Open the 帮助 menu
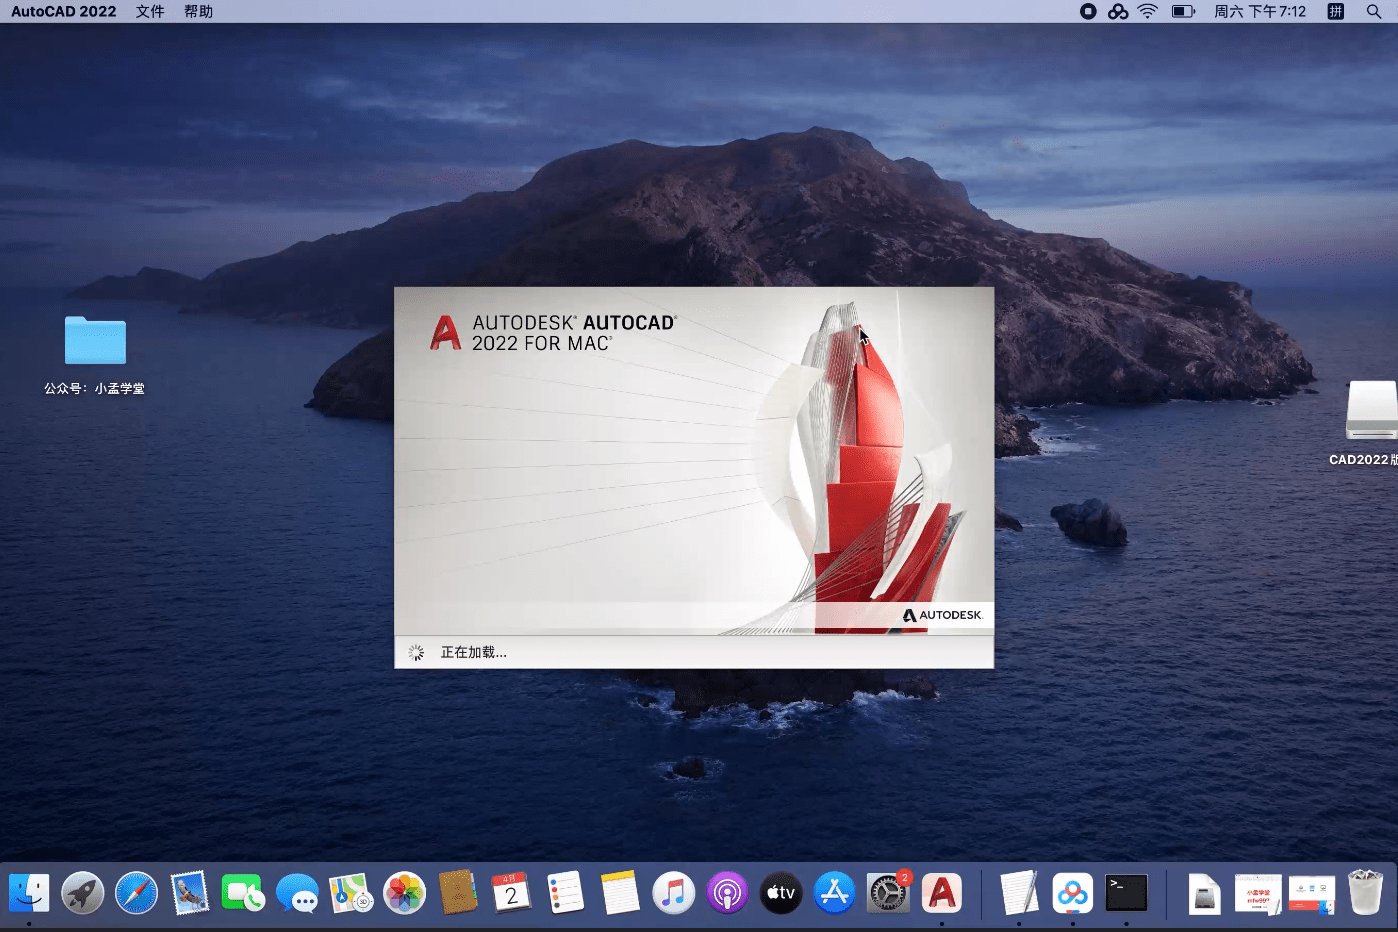Image resolution: width=1398 pixels, height=932 pixels. click(x=198, y=11)
